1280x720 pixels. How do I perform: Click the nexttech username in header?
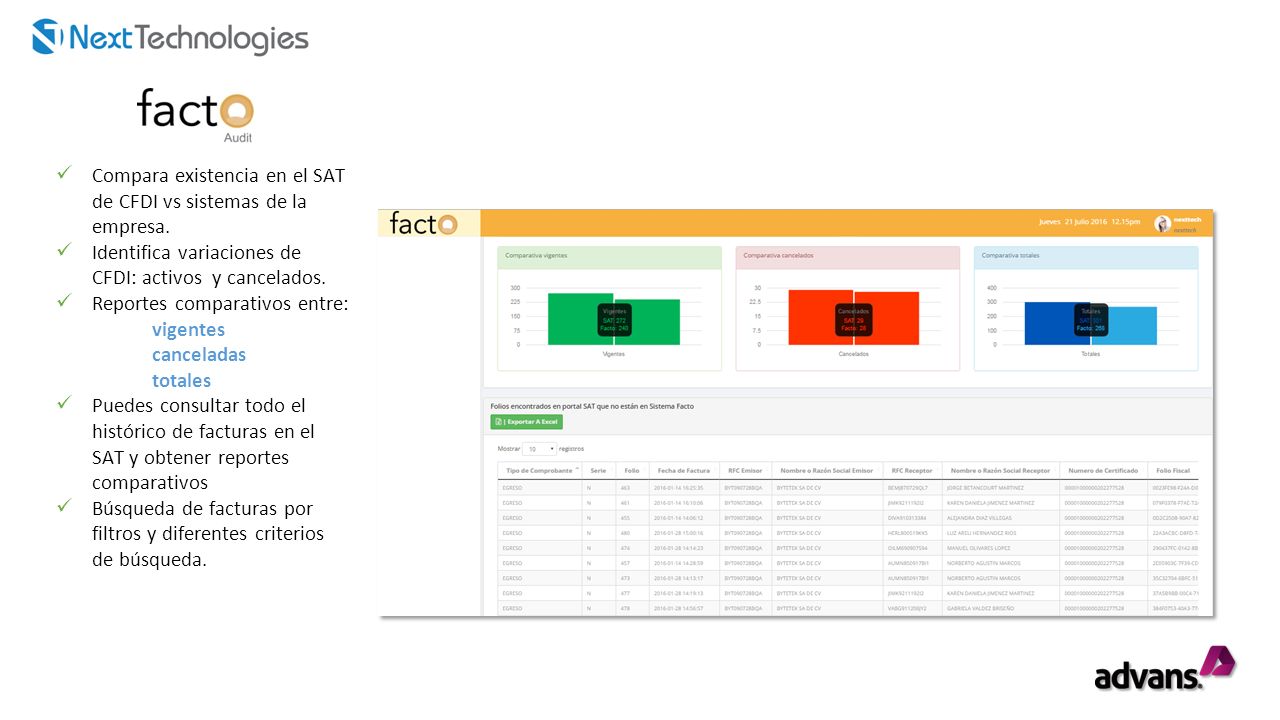click(1185, 220)
